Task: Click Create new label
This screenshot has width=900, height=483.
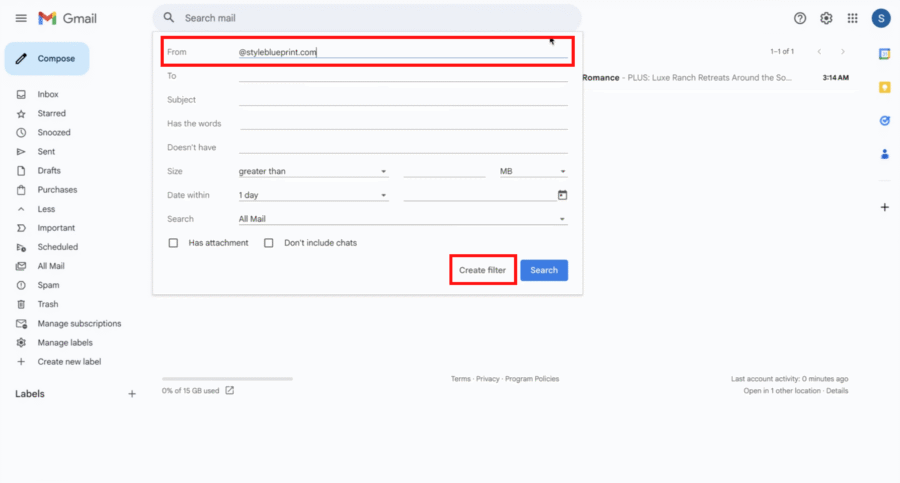Action: pos(69,362)
